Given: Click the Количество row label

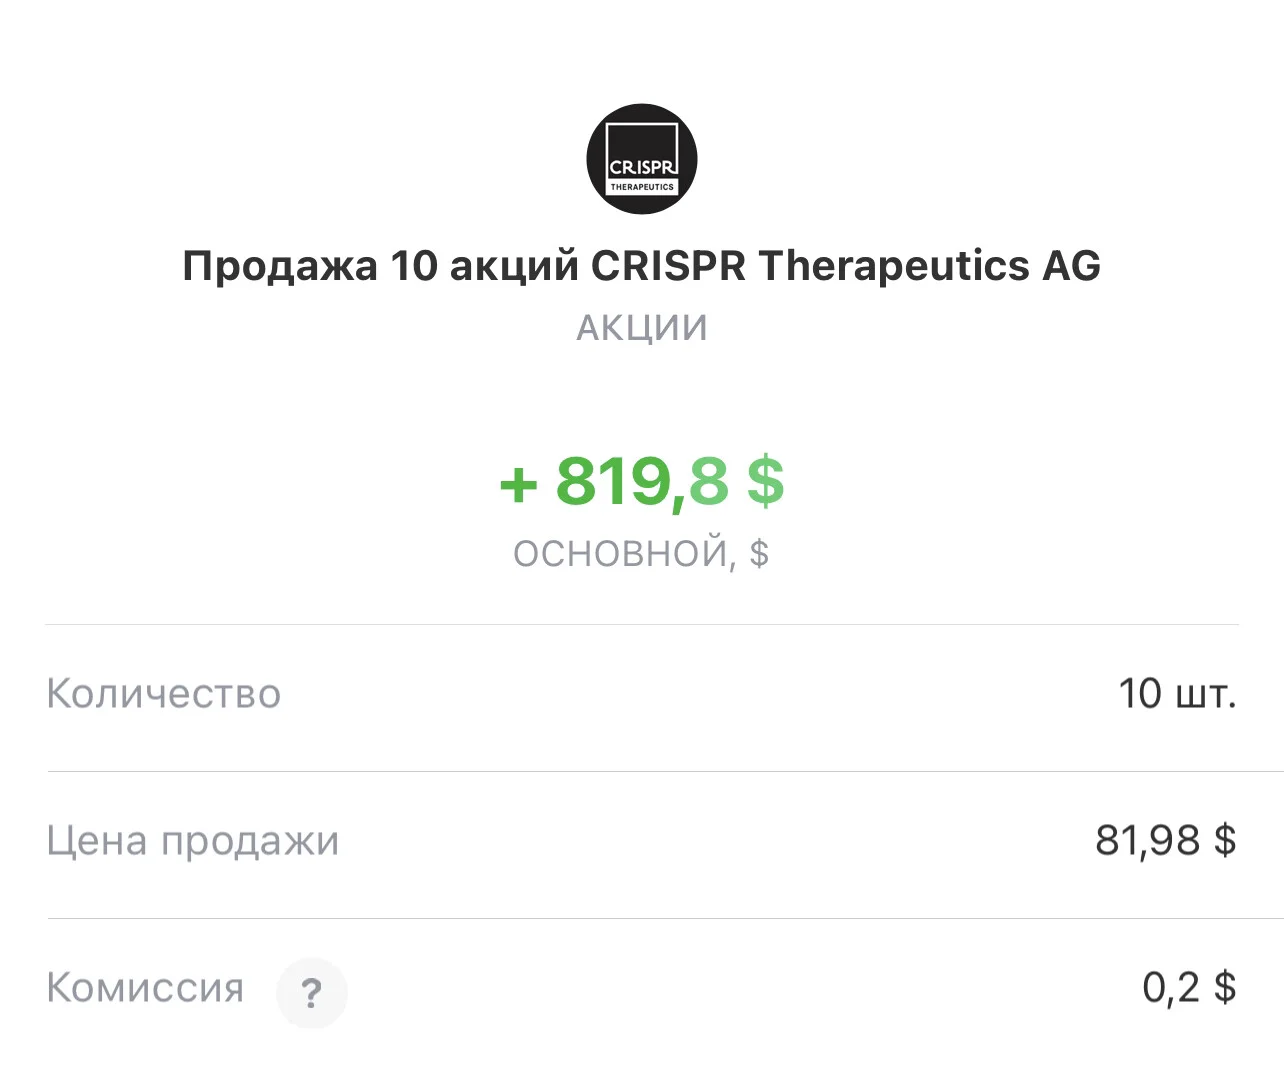Looking at the screenshot, I should pos(164,694).
